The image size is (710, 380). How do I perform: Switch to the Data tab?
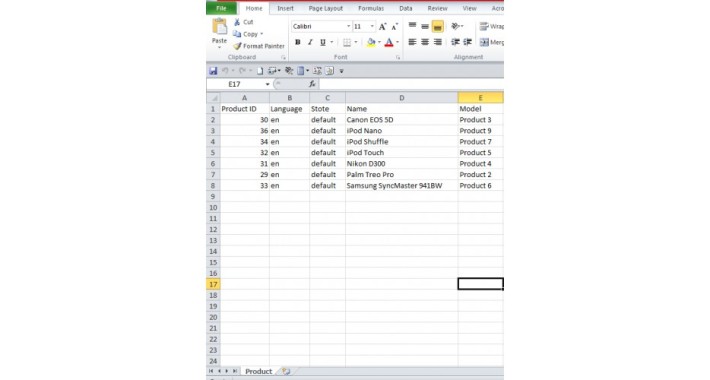tap(406, 8)
